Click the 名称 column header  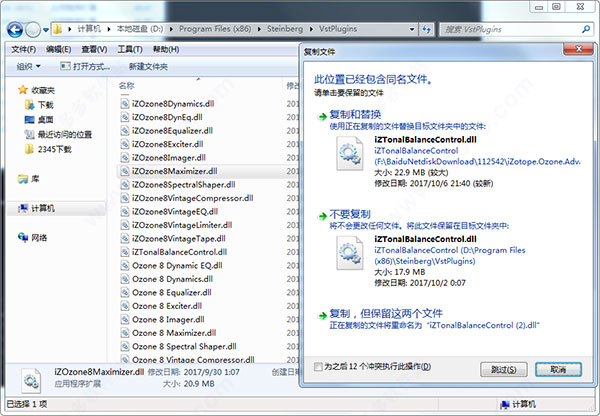coord(126,86)
